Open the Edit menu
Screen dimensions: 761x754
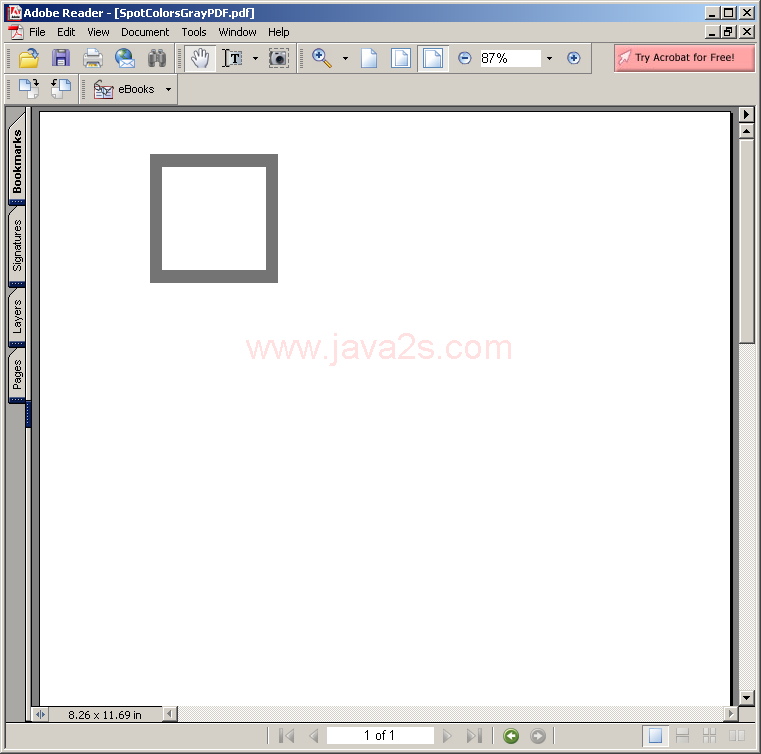pyautogui.click(x=66, y=32)
